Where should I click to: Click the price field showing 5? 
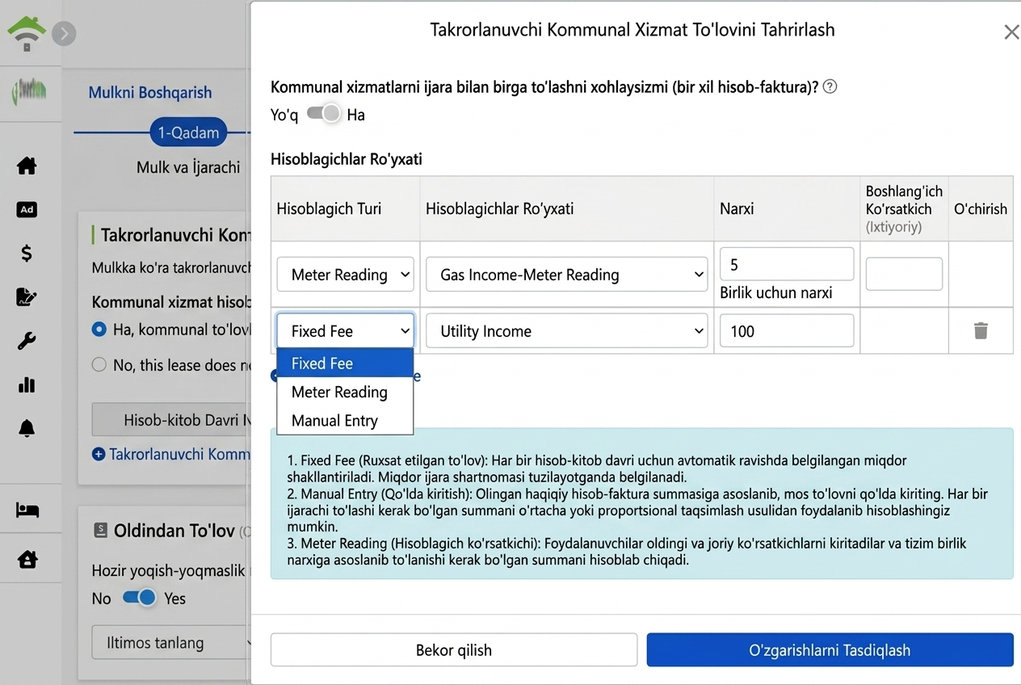click(787, 264)
